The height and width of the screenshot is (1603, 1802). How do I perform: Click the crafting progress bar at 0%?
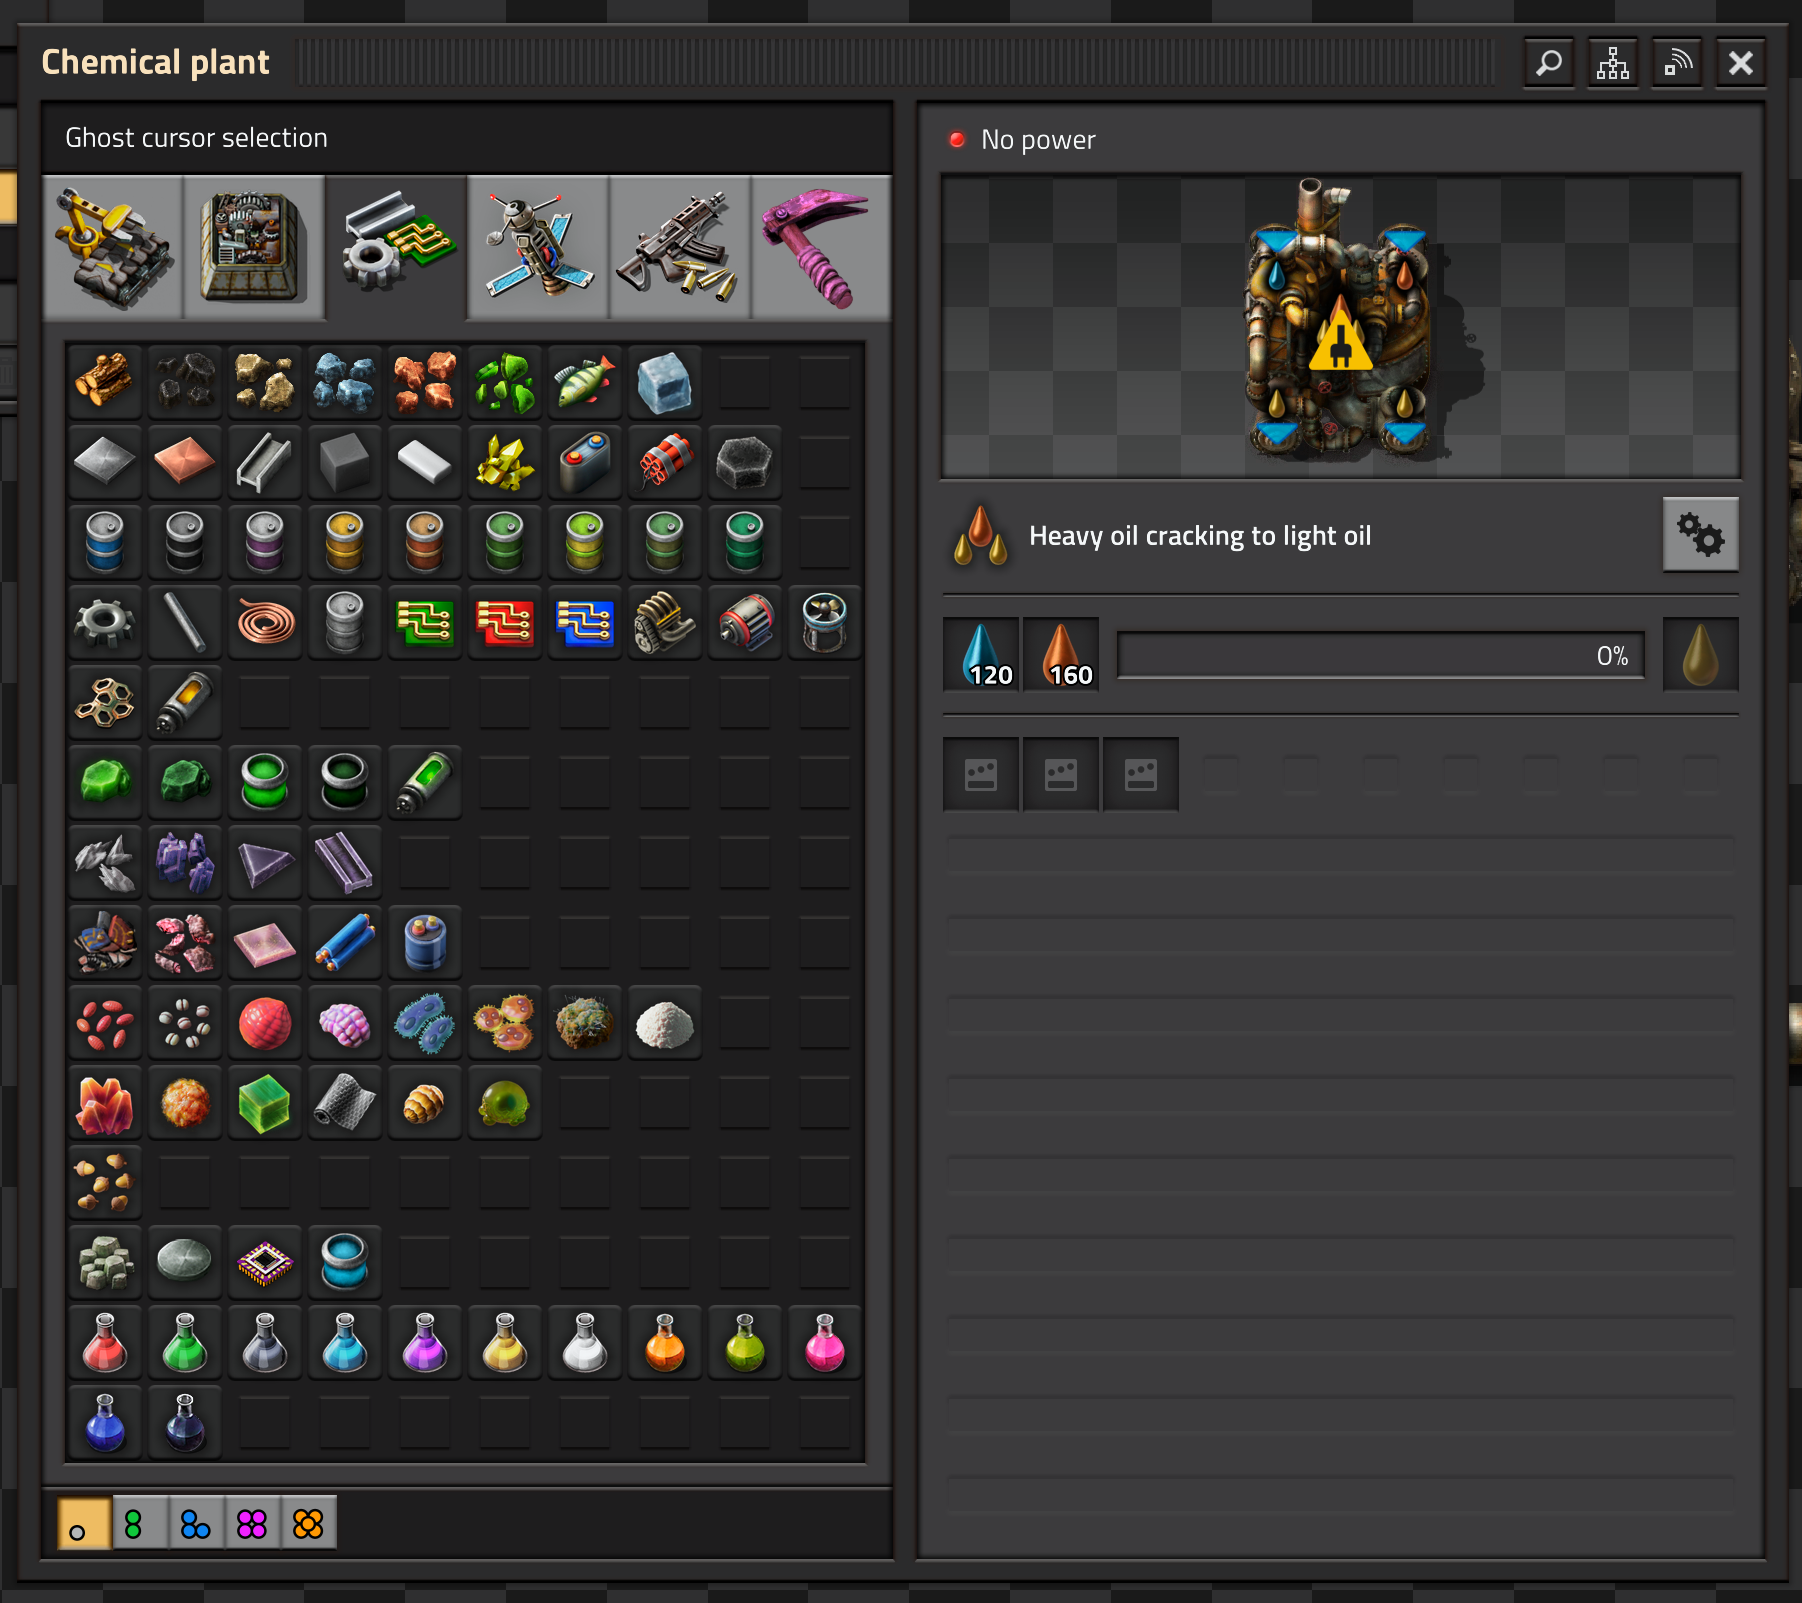click(x=1380, y=655)
